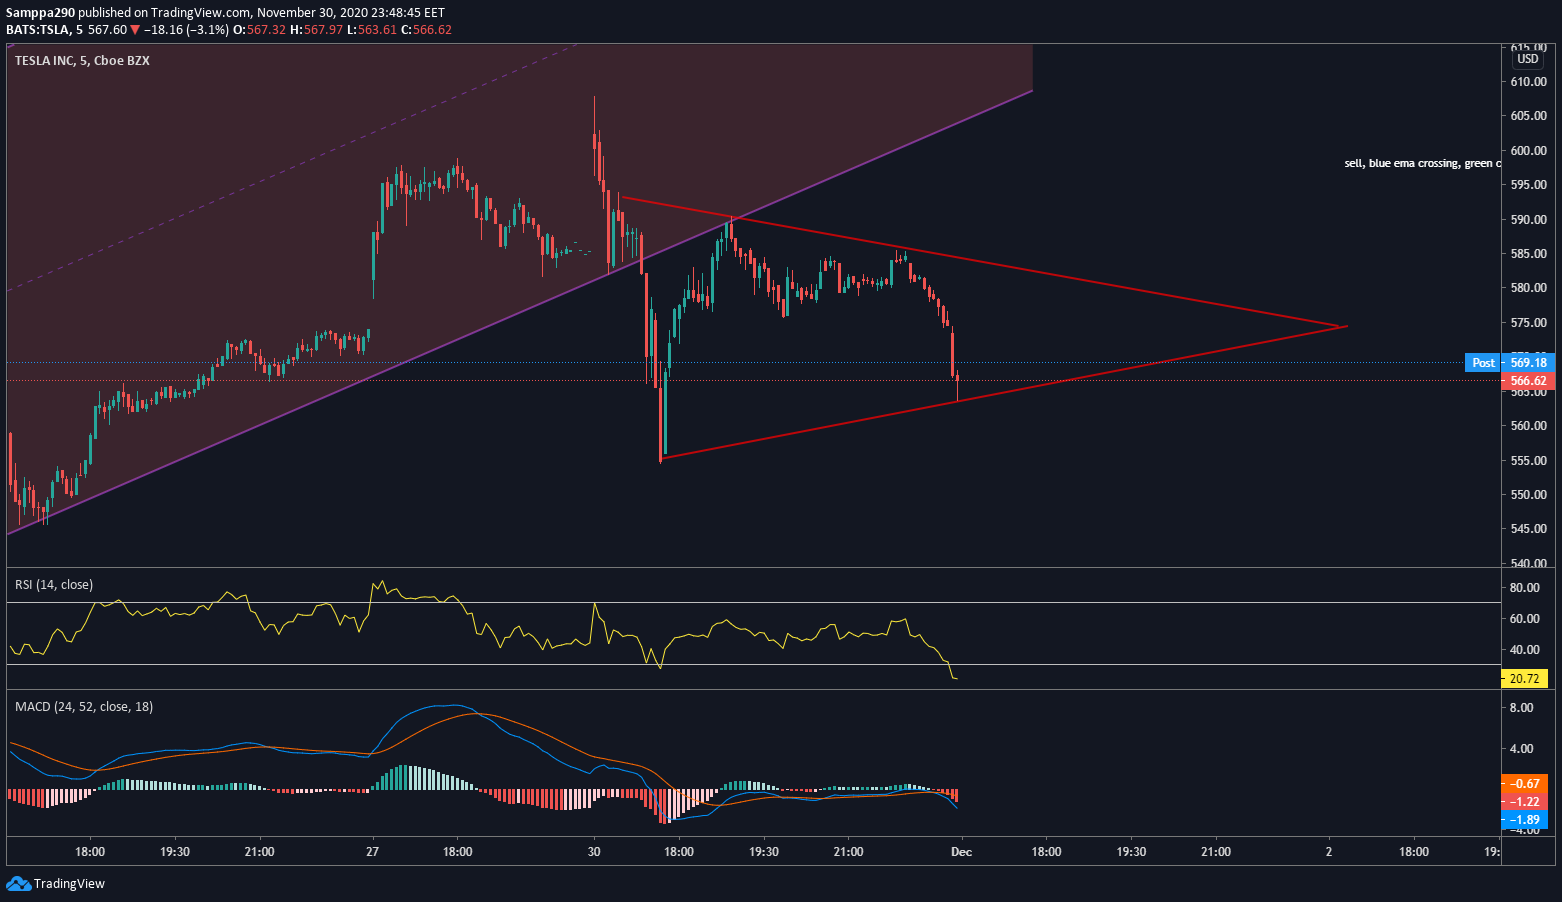Click the 'sell, blue ema crossing' annotation text
Viewport: 1562px width, 902px height.
tap(1422, 163)
